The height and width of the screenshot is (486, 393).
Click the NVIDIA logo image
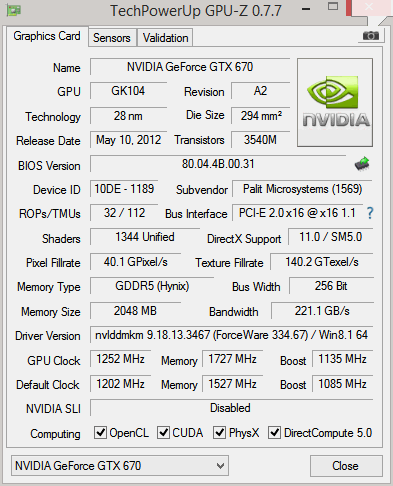point(335,103)
